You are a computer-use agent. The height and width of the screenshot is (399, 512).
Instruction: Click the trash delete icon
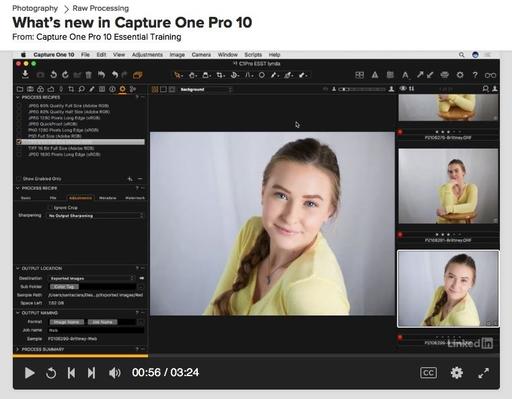coord(89,75)
